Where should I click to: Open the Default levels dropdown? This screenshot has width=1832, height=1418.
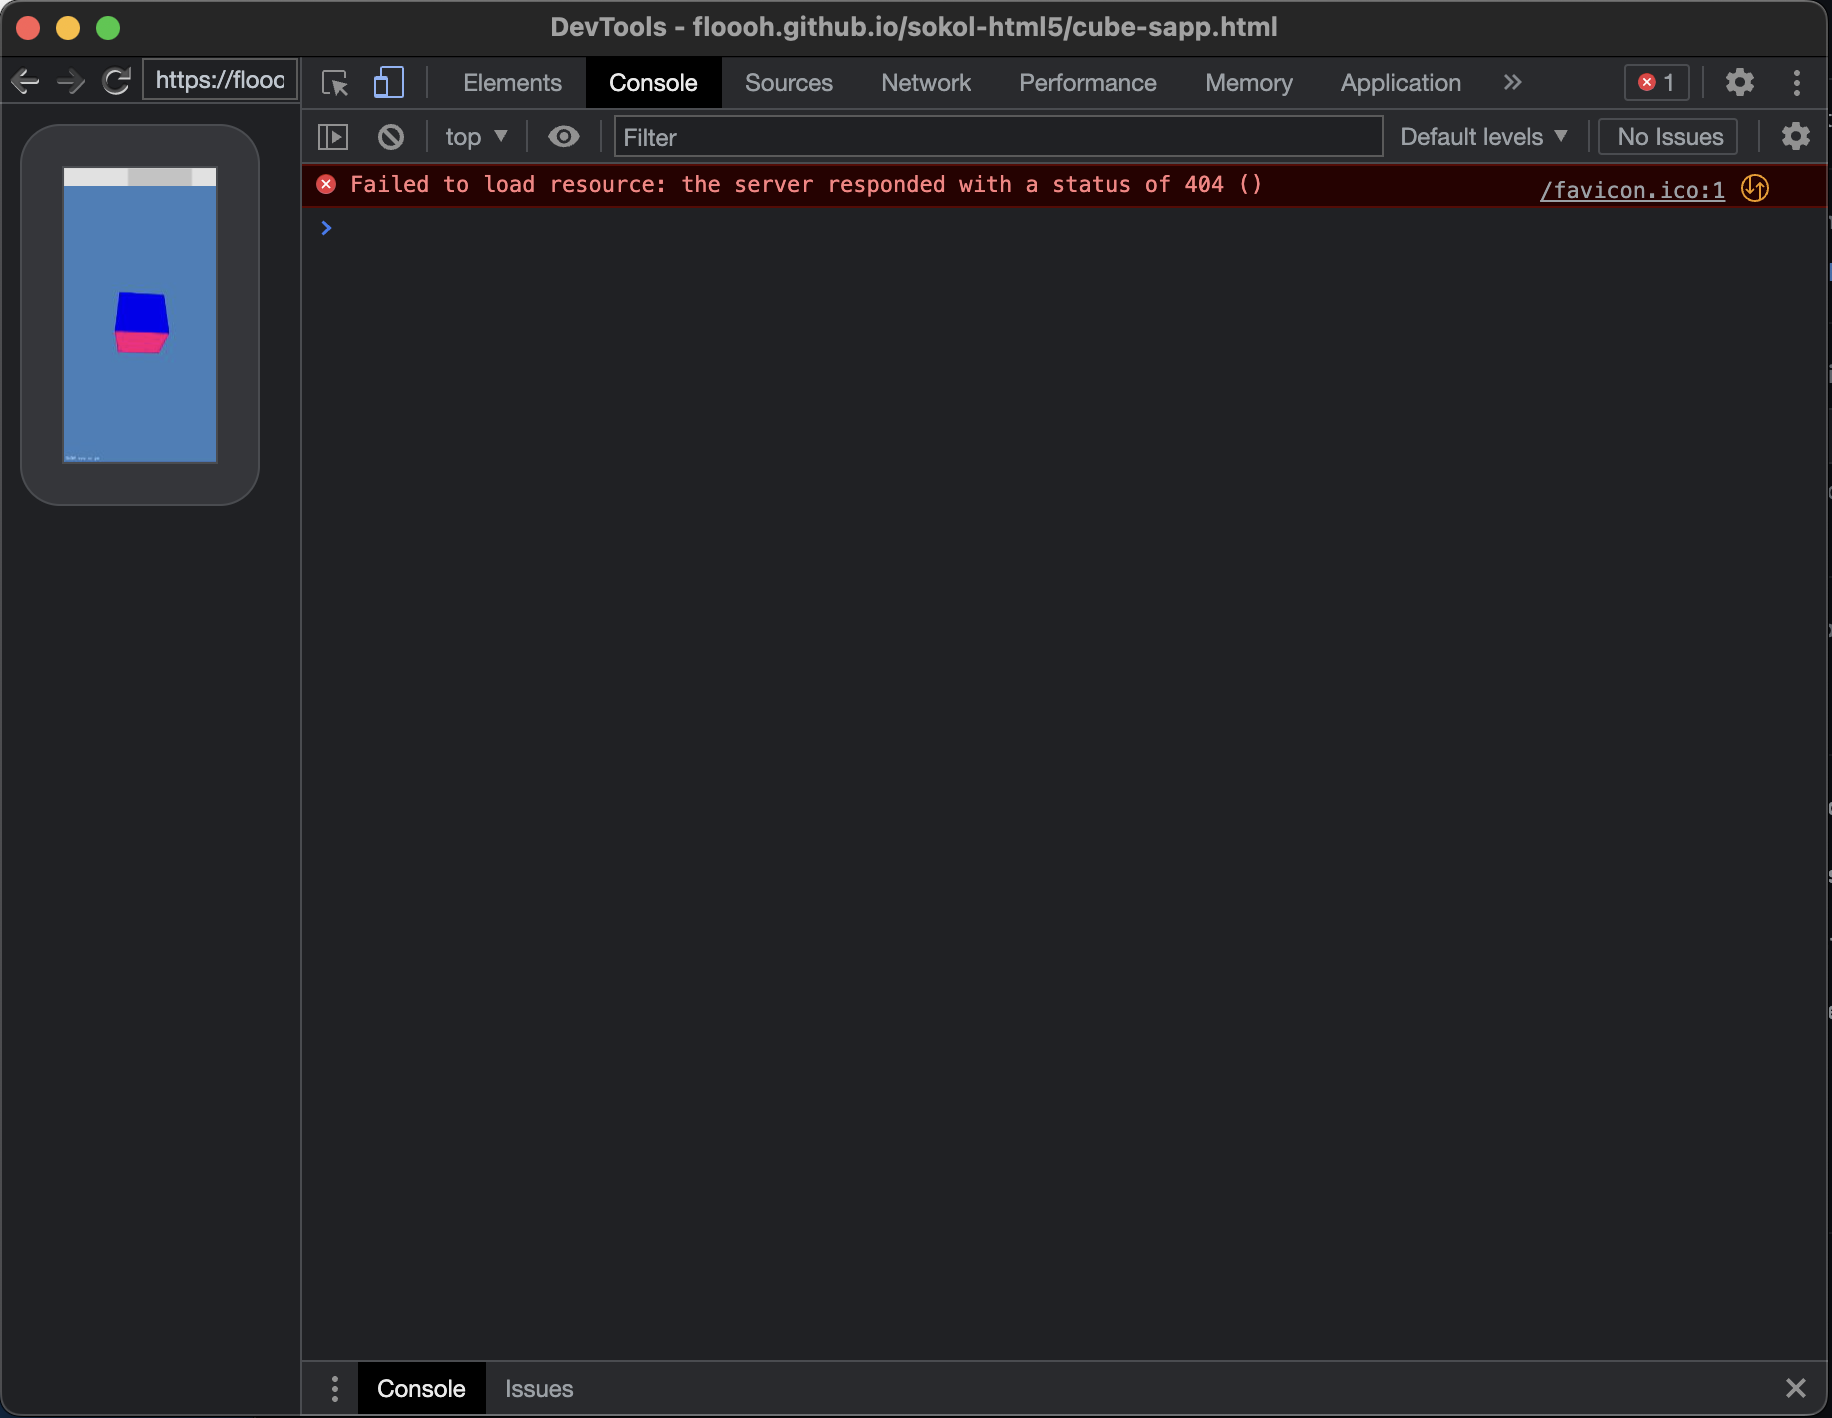[1483, 137]
